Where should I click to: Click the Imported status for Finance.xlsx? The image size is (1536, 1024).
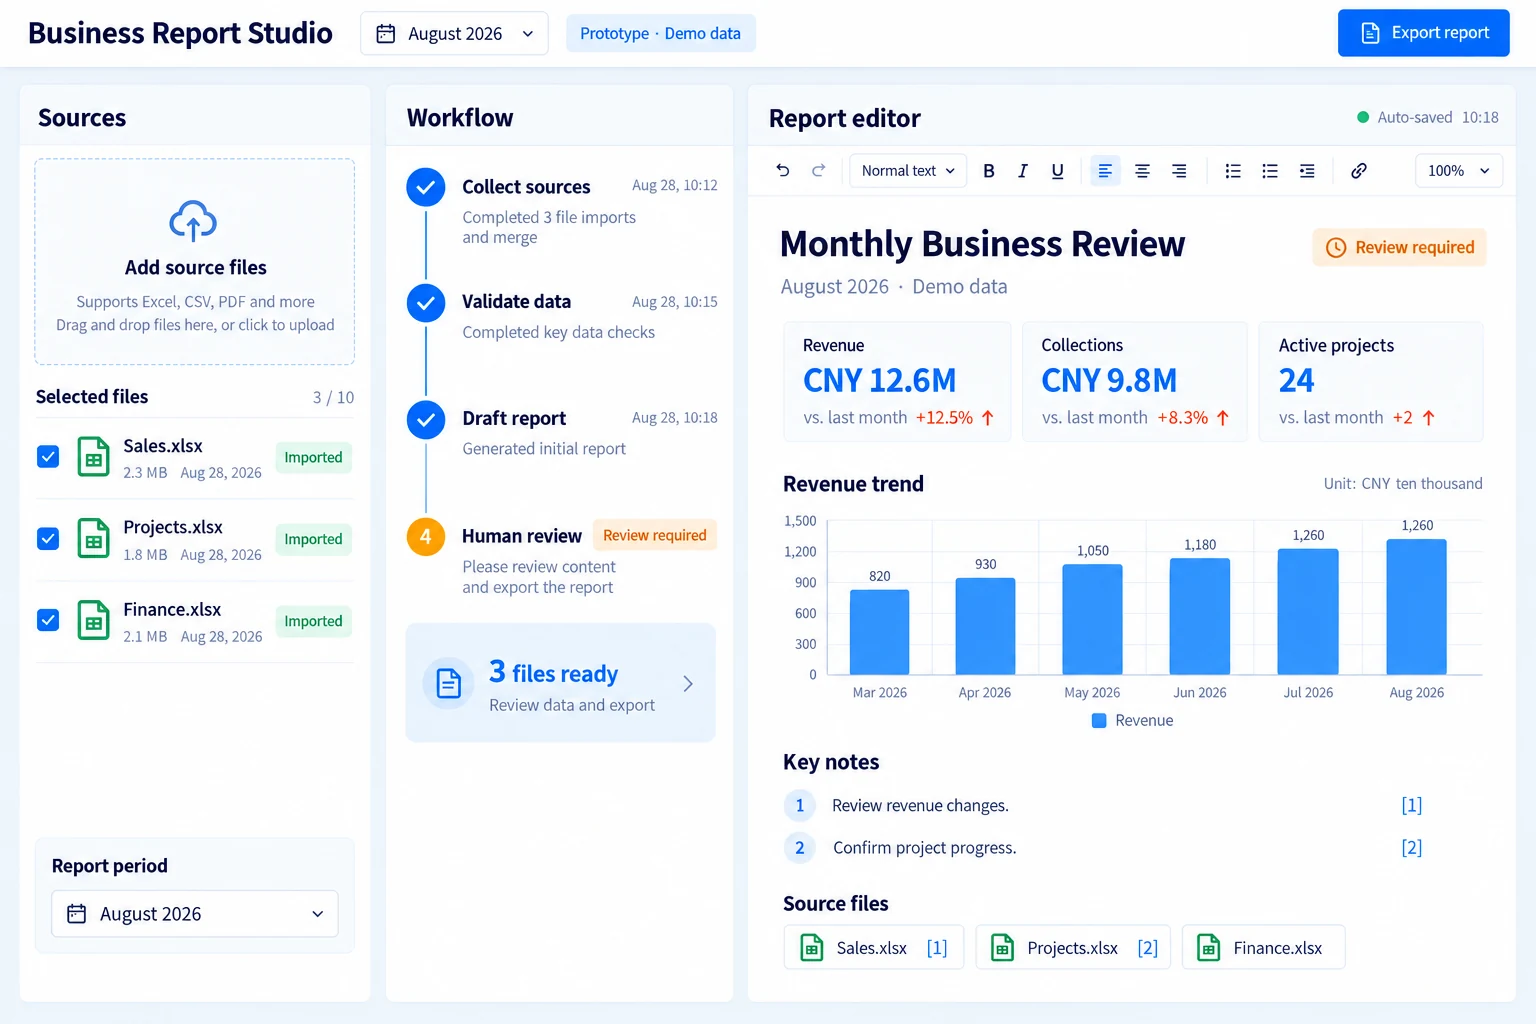tap(313, 621)
